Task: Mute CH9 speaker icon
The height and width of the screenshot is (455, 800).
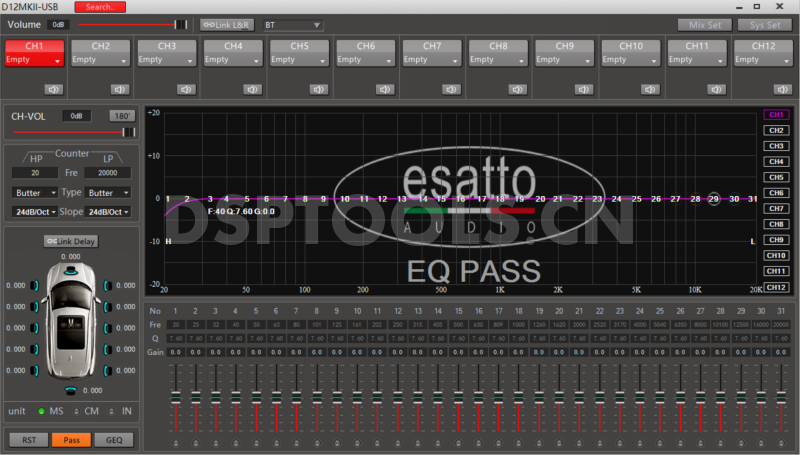Action: (x=584, y=90)
